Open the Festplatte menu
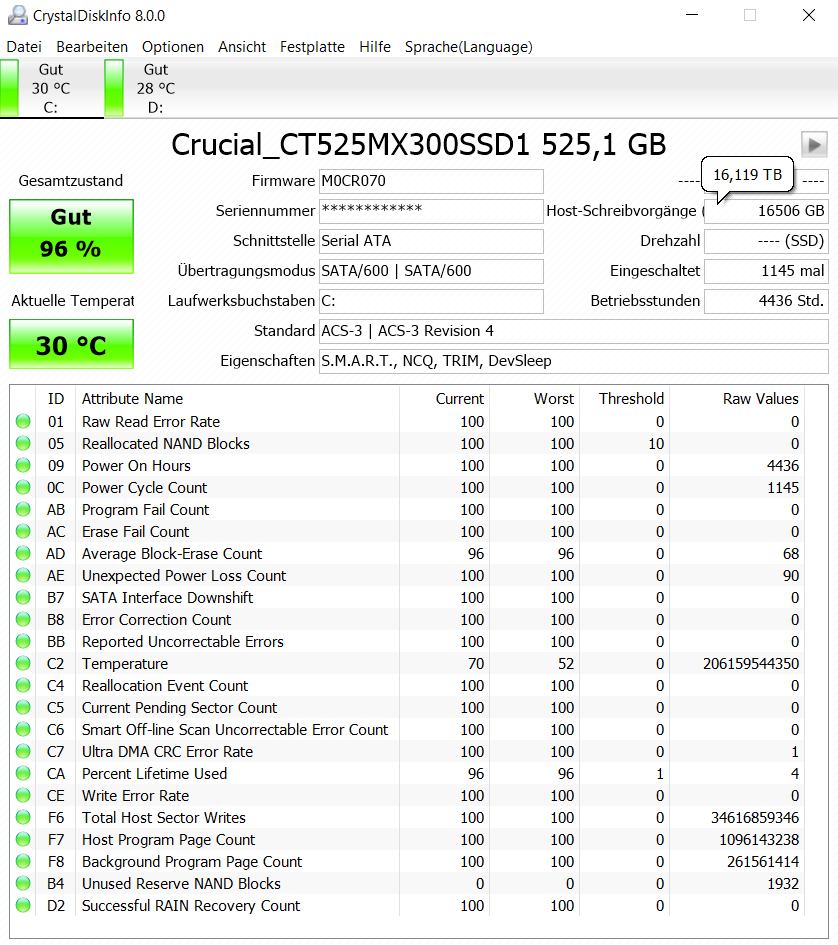The image size is (838, 945). click(312, 47)
